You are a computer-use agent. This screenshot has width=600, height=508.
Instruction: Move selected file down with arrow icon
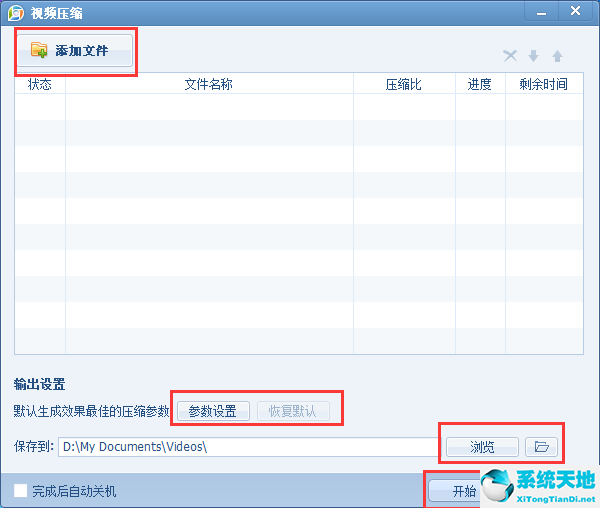point(533,56)
